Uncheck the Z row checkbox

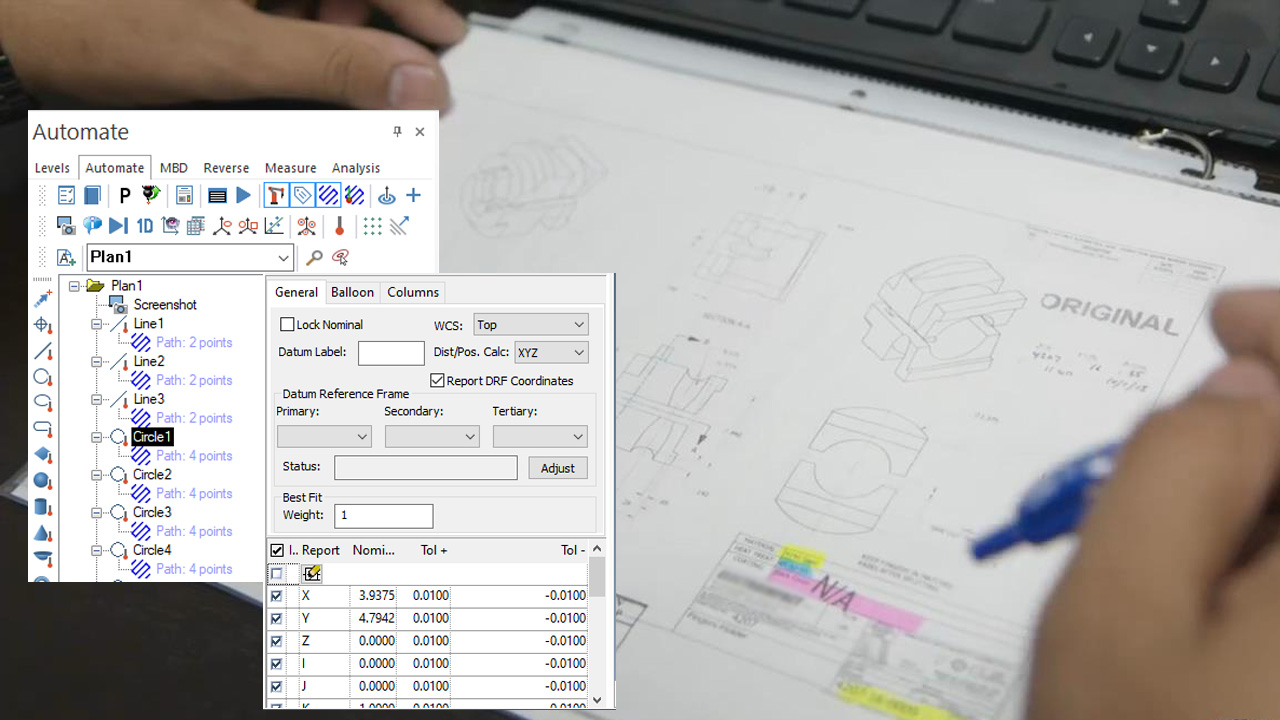click(x=277, y=641)
